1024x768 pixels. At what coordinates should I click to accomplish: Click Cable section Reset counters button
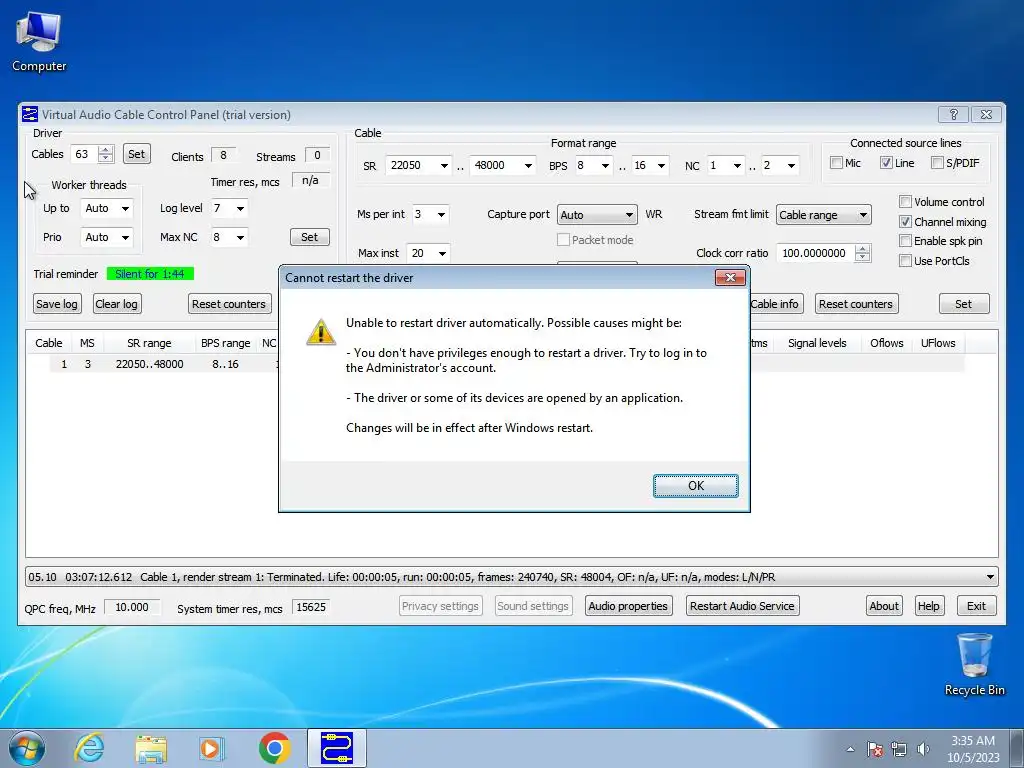click(x=856, y=304)
